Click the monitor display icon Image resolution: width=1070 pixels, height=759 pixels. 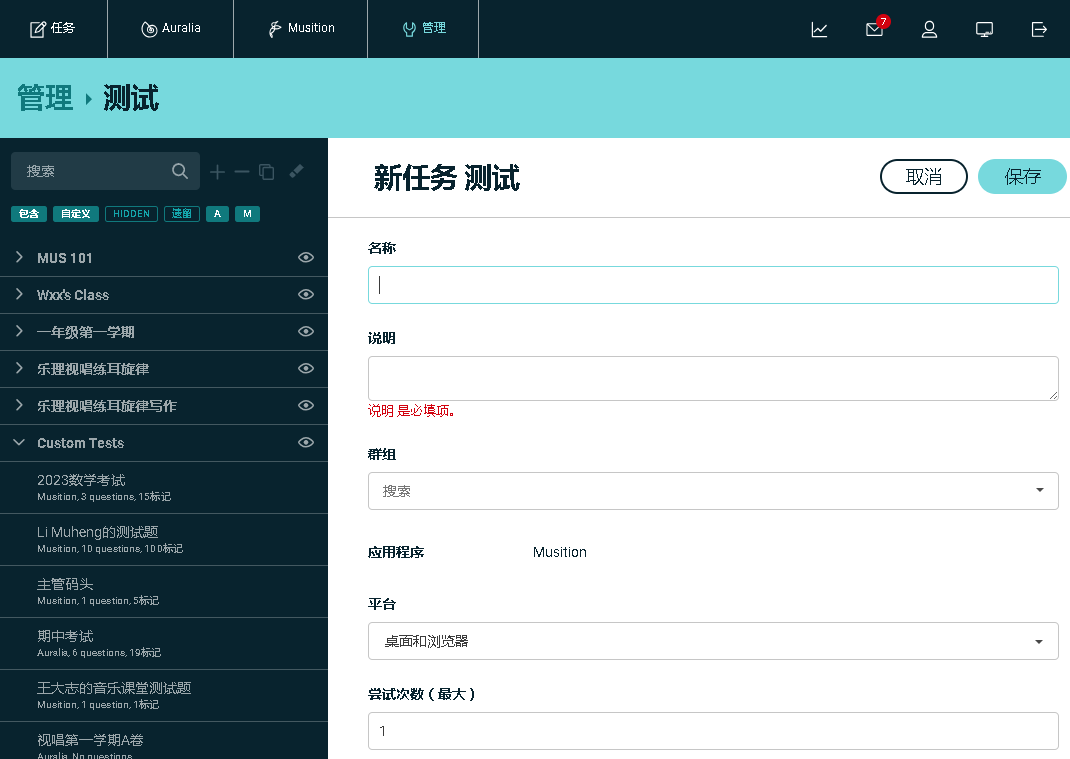984,29
